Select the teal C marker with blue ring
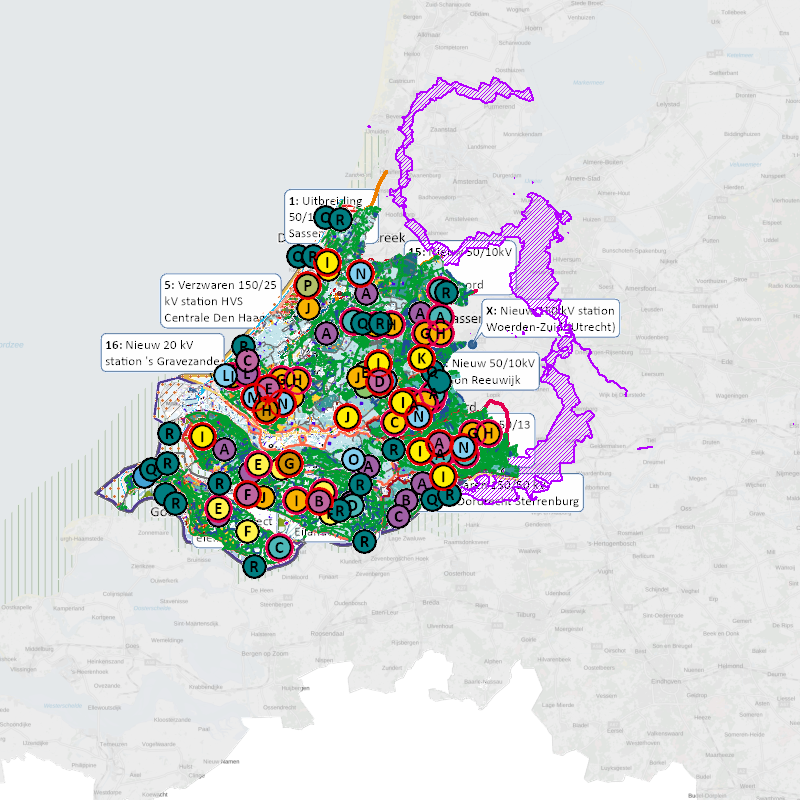Image resolution: width=800 pixels, height=800 pixels. [x=279, y=547]
